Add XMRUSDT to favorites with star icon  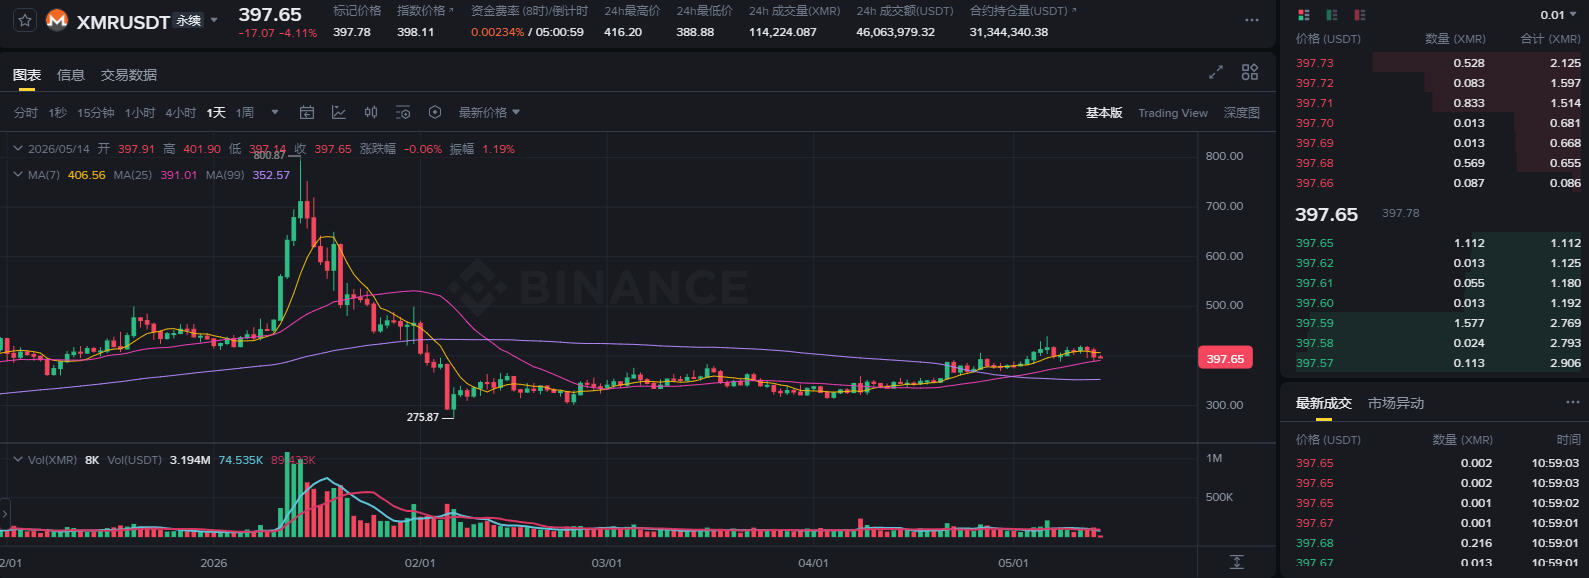25,20
